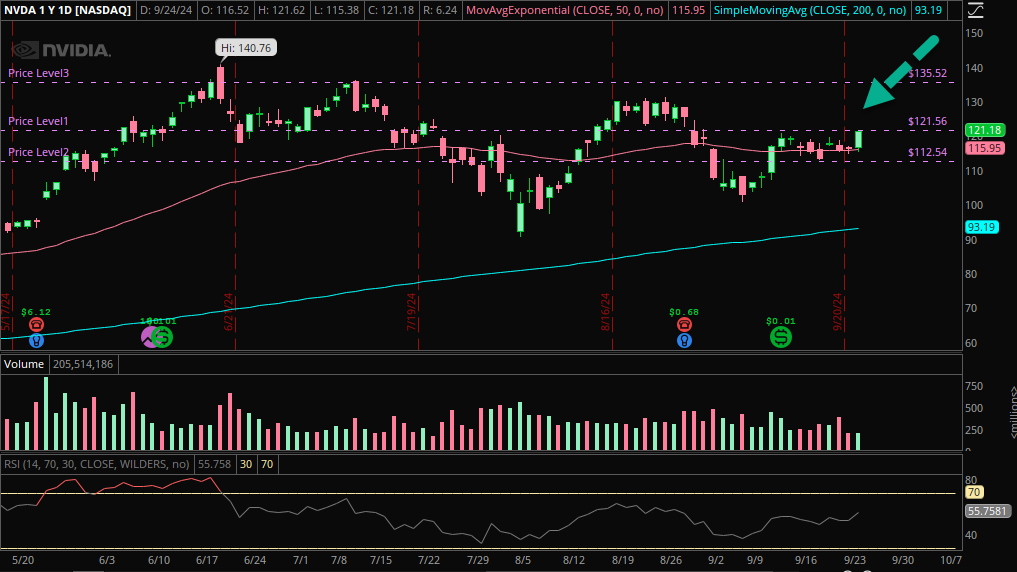Click the green dividend dollar icon near 6/10
The width and height of the screenshot is (1017, 572).
click(162, 337)
